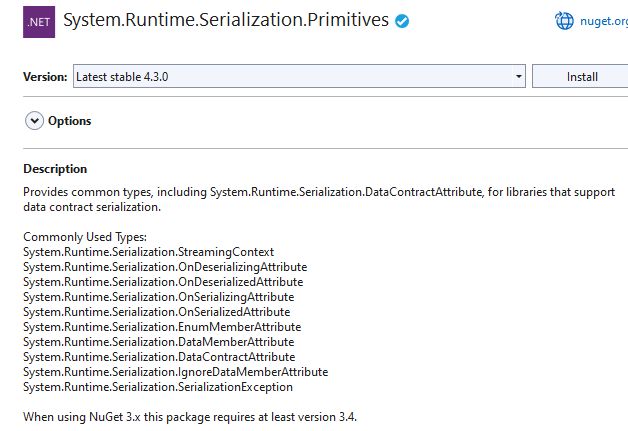Click the package title System.Runtime.Serialization.Primitives
The width and height of the screenshot is (628, 431).
tap(226, 20)
